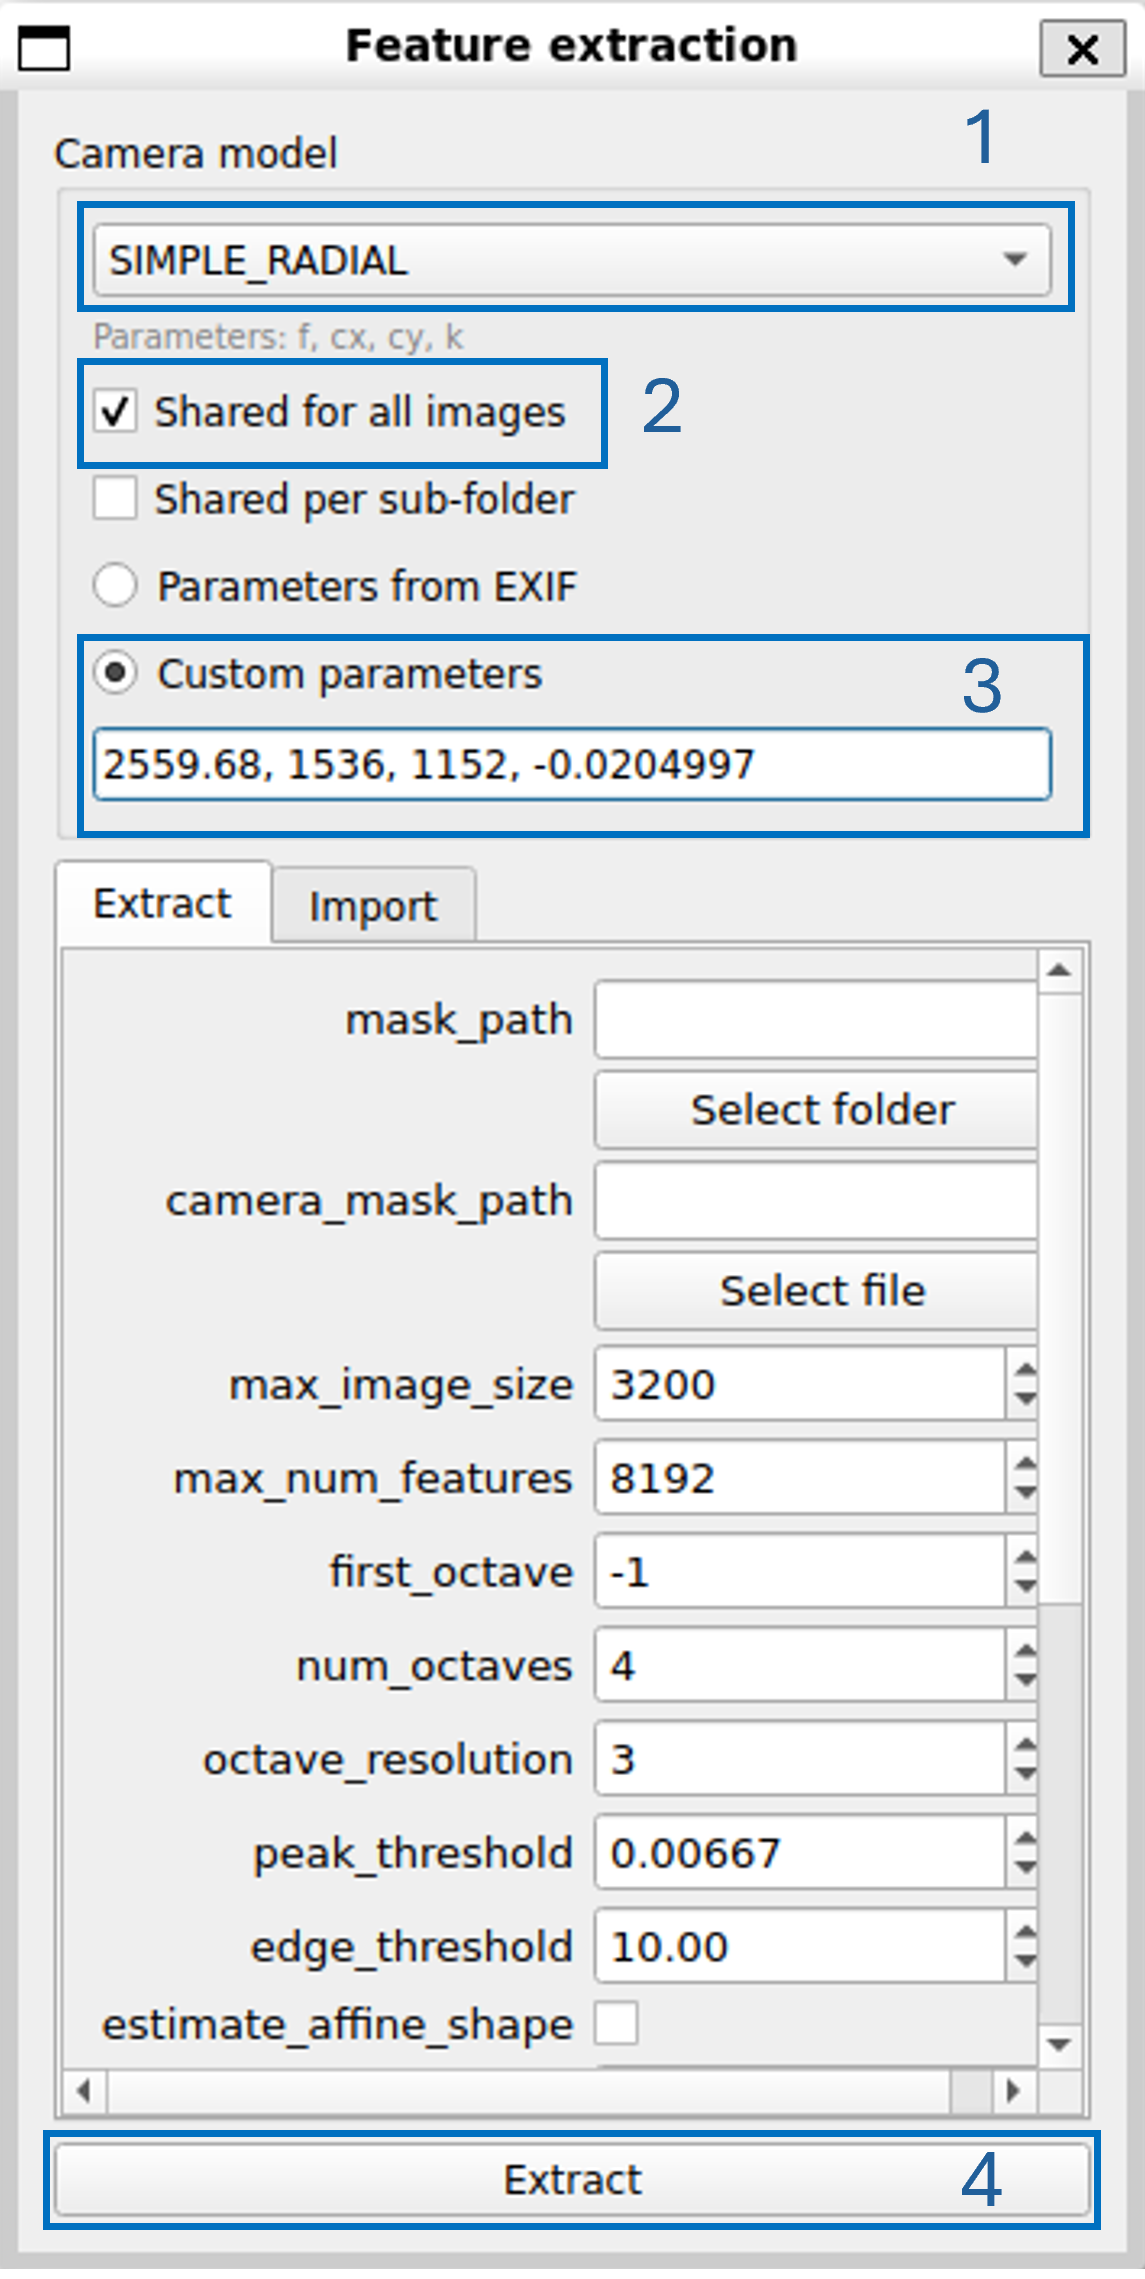The image size is (1145, 2279).
Task: Select Parameters from EXIF radio button
Action: 116,586
